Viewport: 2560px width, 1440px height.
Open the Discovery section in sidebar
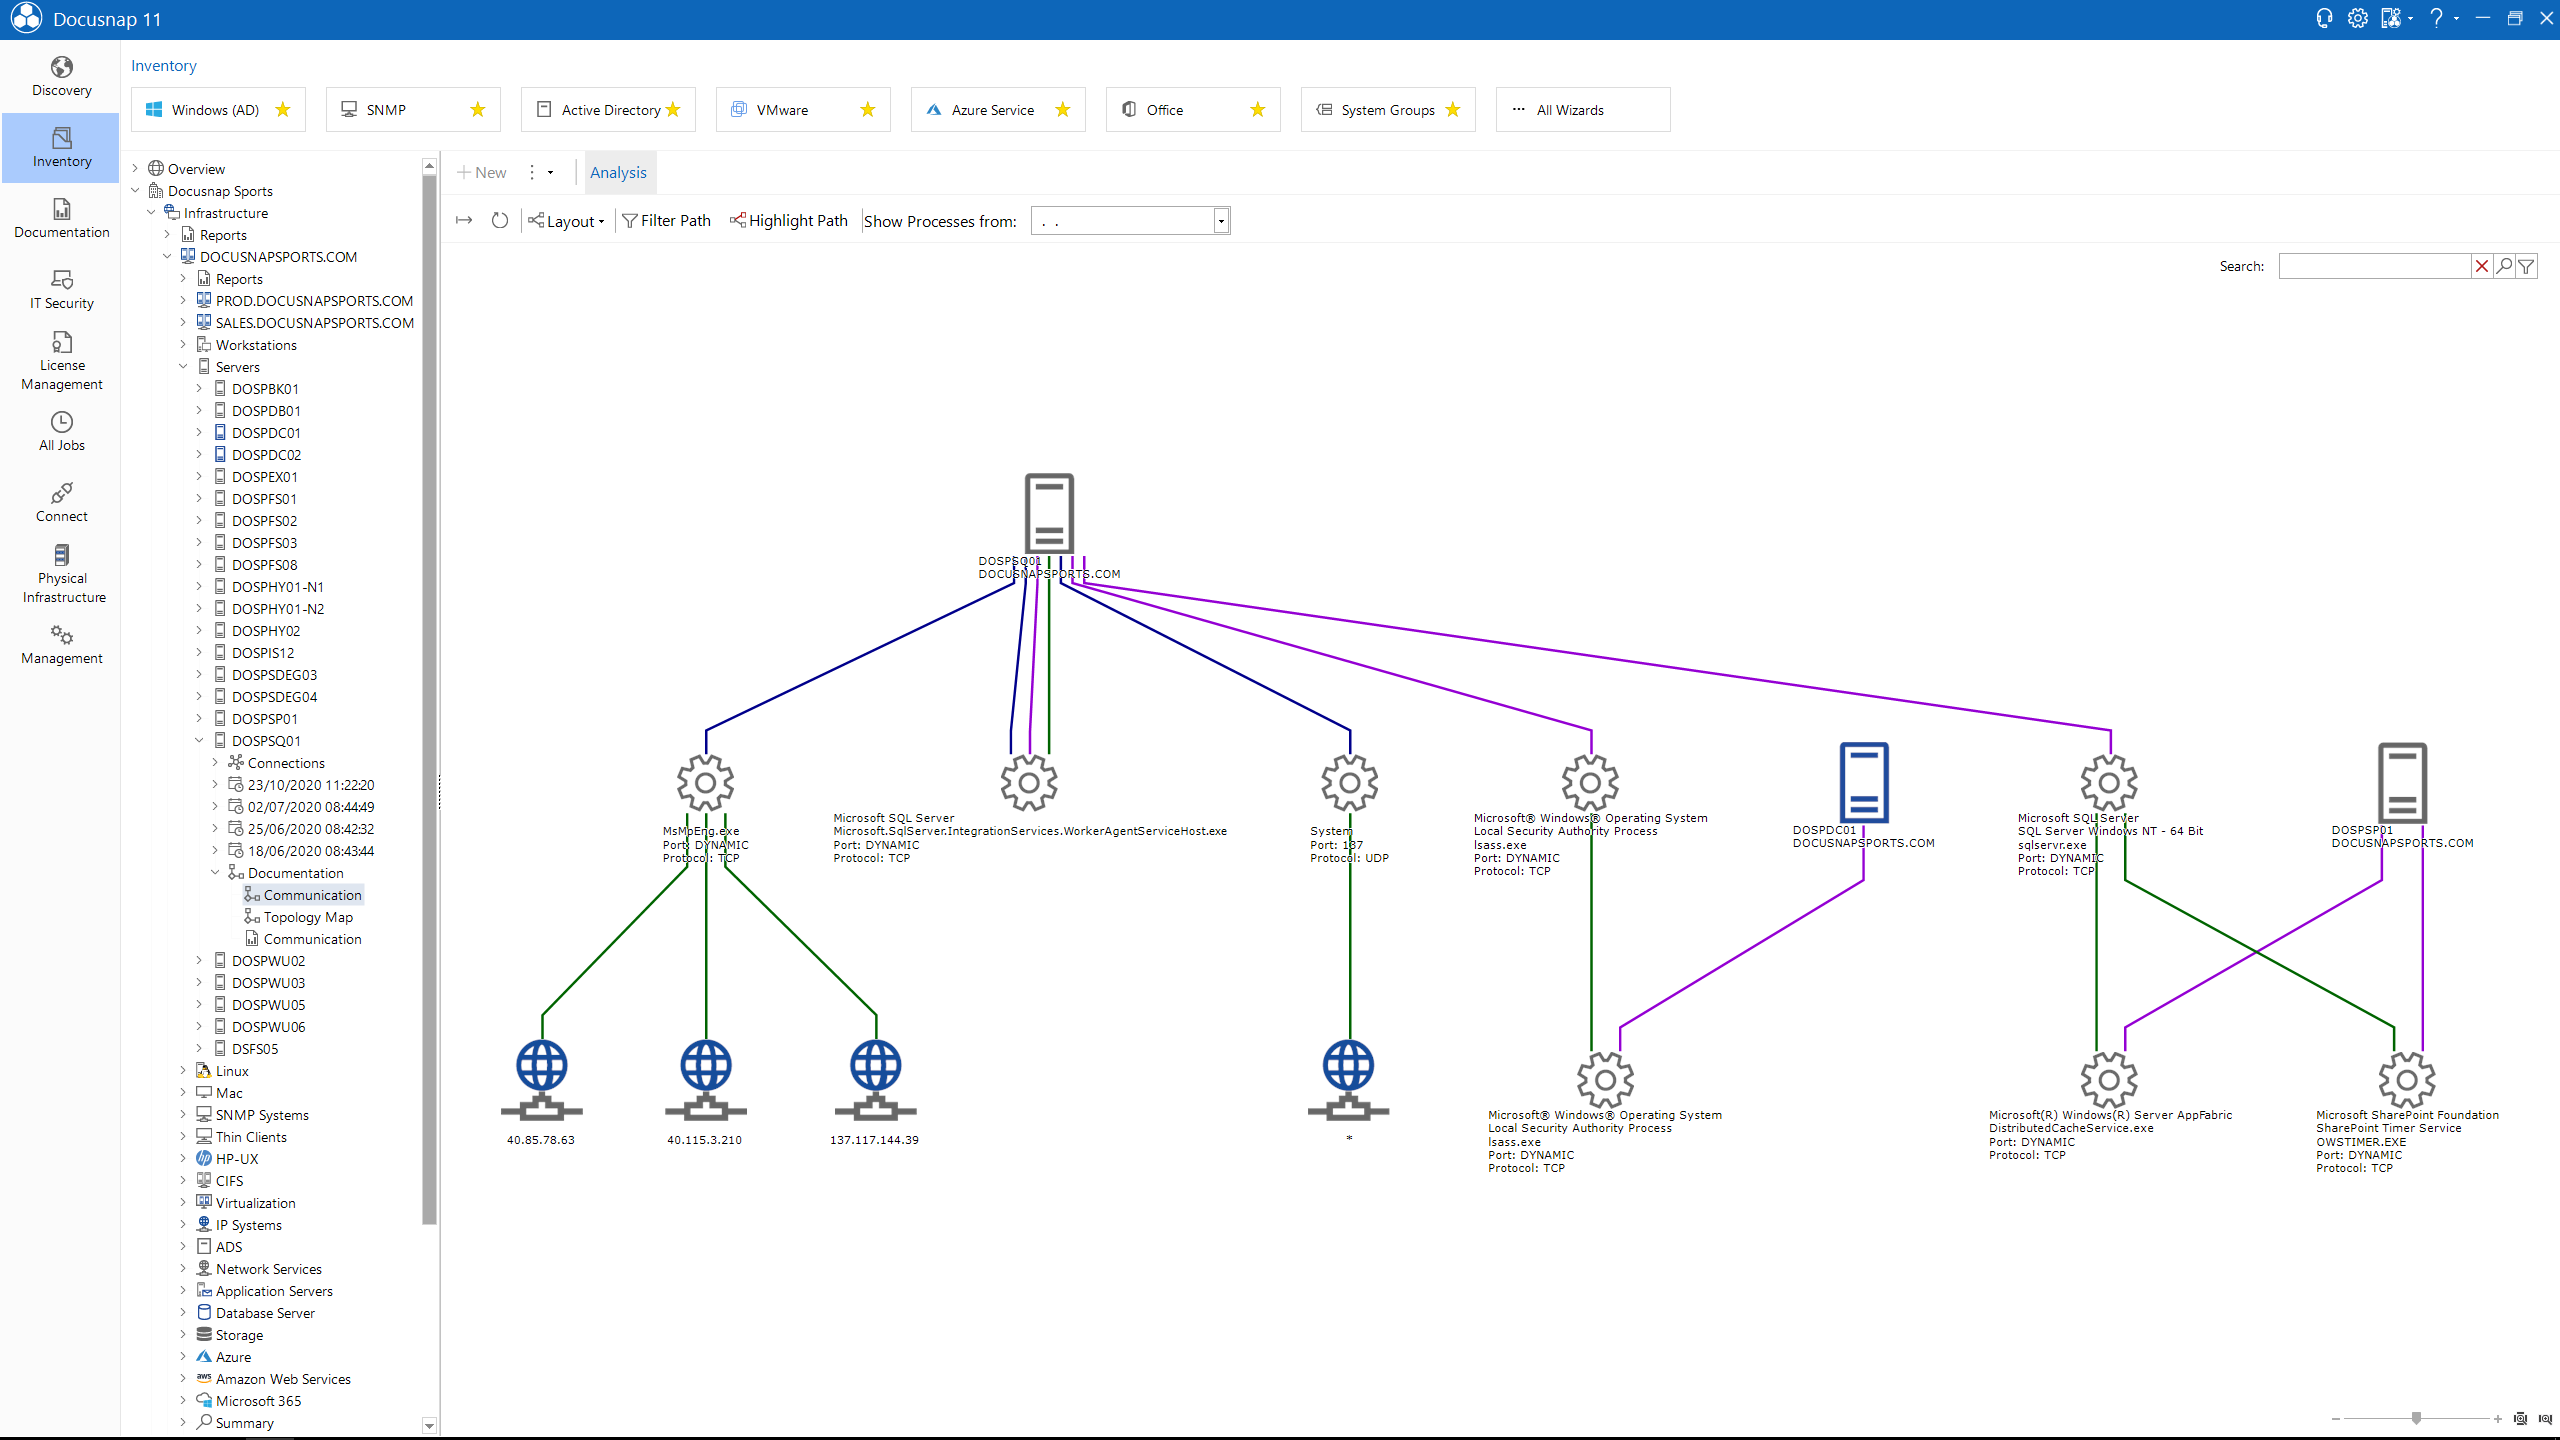(x=62, y=77)
